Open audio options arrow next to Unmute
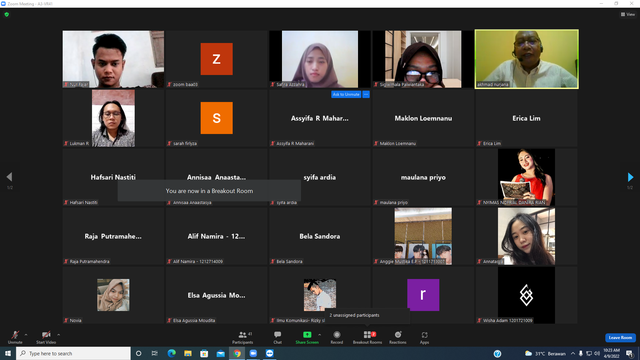Image resolution: width=640 pixels, height=360 pixels. pos(26,335)
